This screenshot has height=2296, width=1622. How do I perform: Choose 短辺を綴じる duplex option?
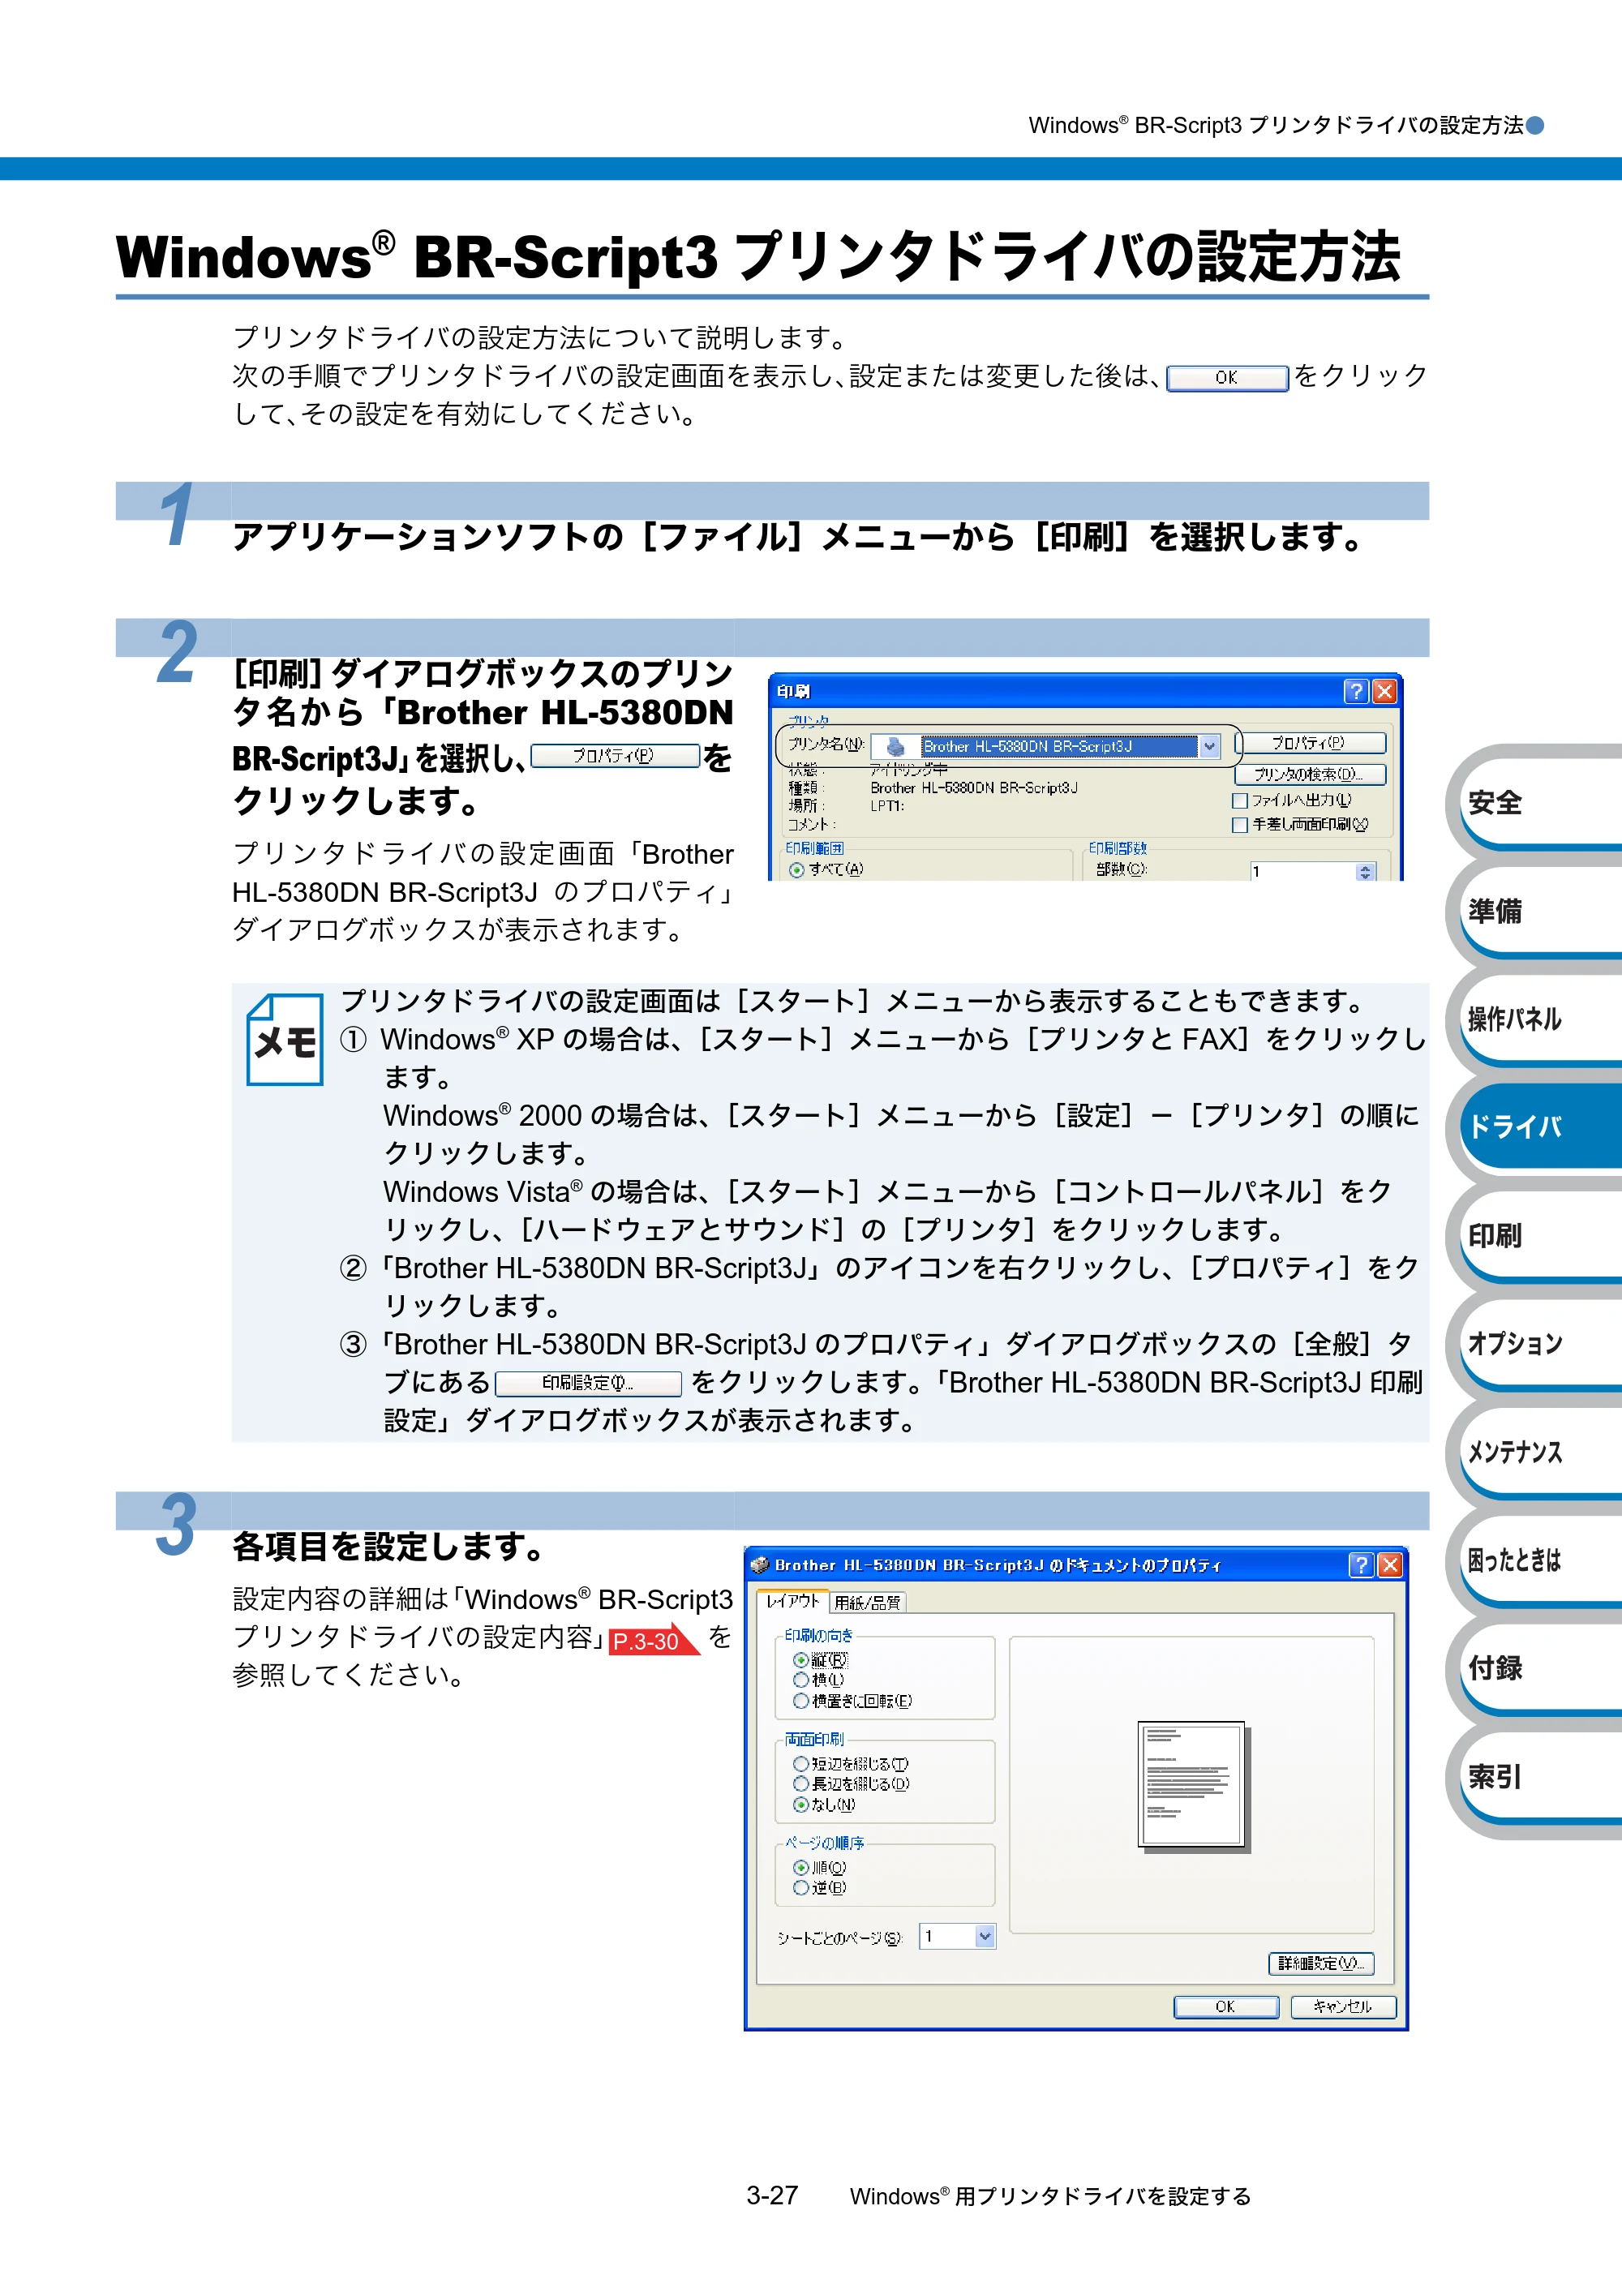(800, 1764)
